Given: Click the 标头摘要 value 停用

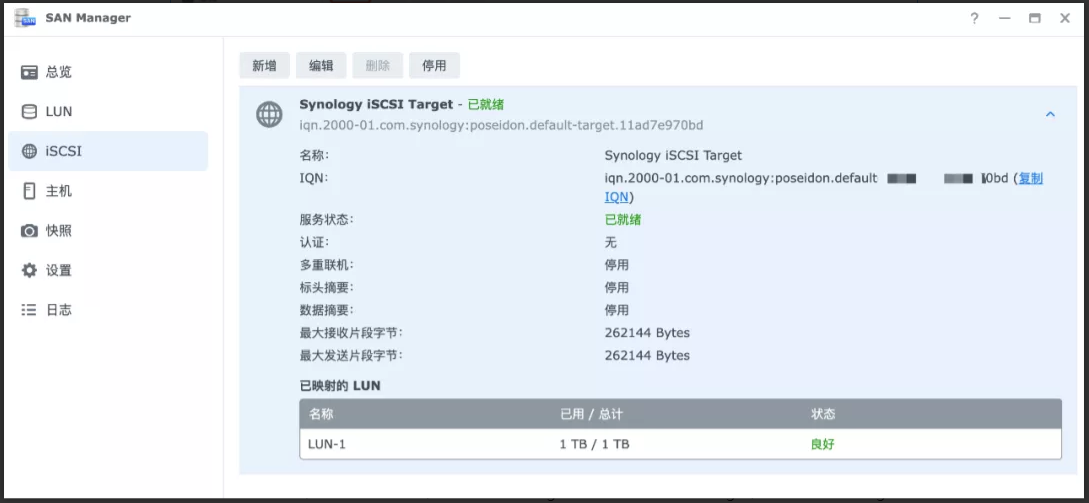Looking at the screenshot, I should tap(617, 287).
